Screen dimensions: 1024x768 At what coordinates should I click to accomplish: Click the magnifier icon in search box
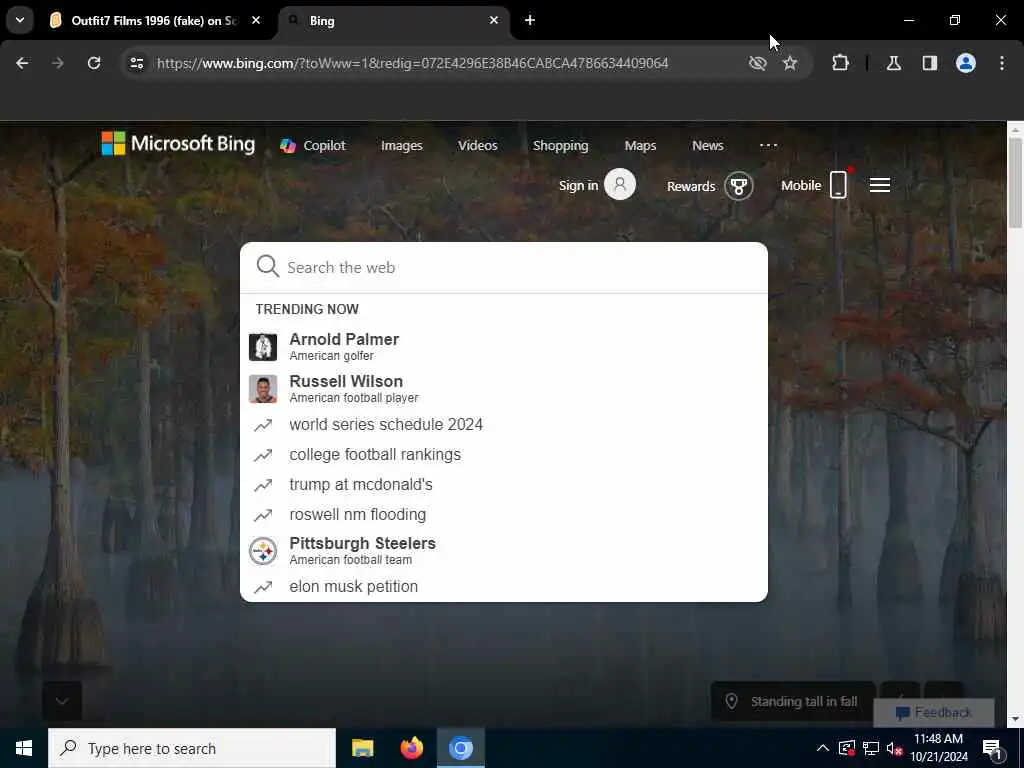tap(268, 266)
